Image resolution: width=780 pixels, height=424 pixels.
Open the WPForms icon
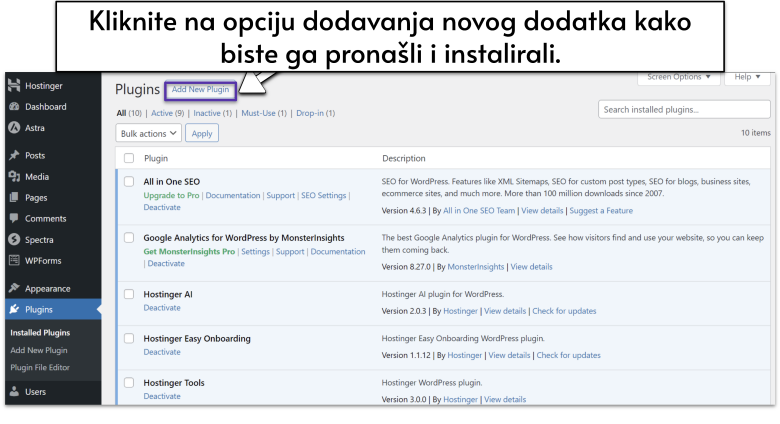pyautogui.click(x=14, y=260)
